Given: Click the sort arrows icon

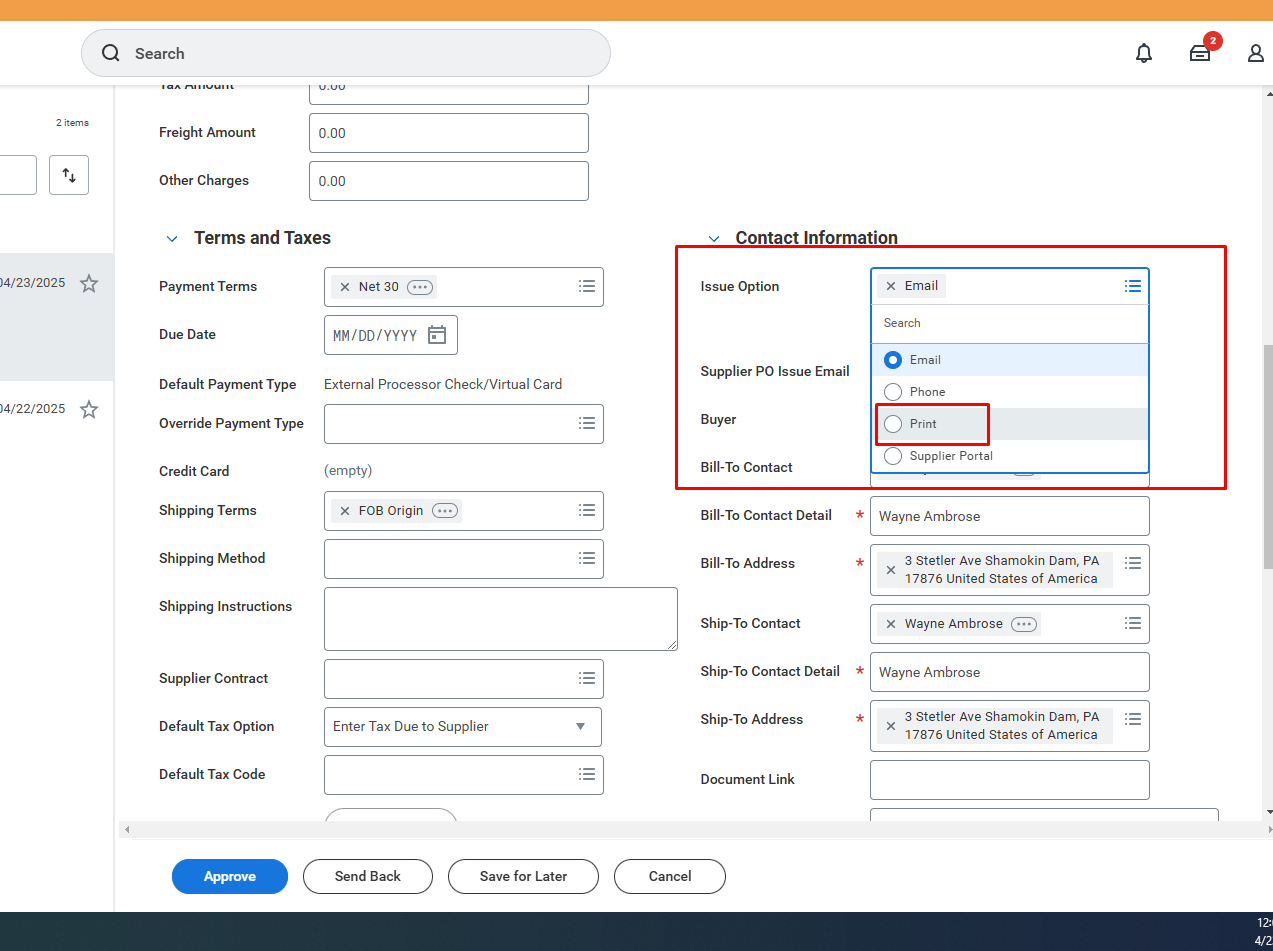Looking at the screenshot, I should [69, 175].
